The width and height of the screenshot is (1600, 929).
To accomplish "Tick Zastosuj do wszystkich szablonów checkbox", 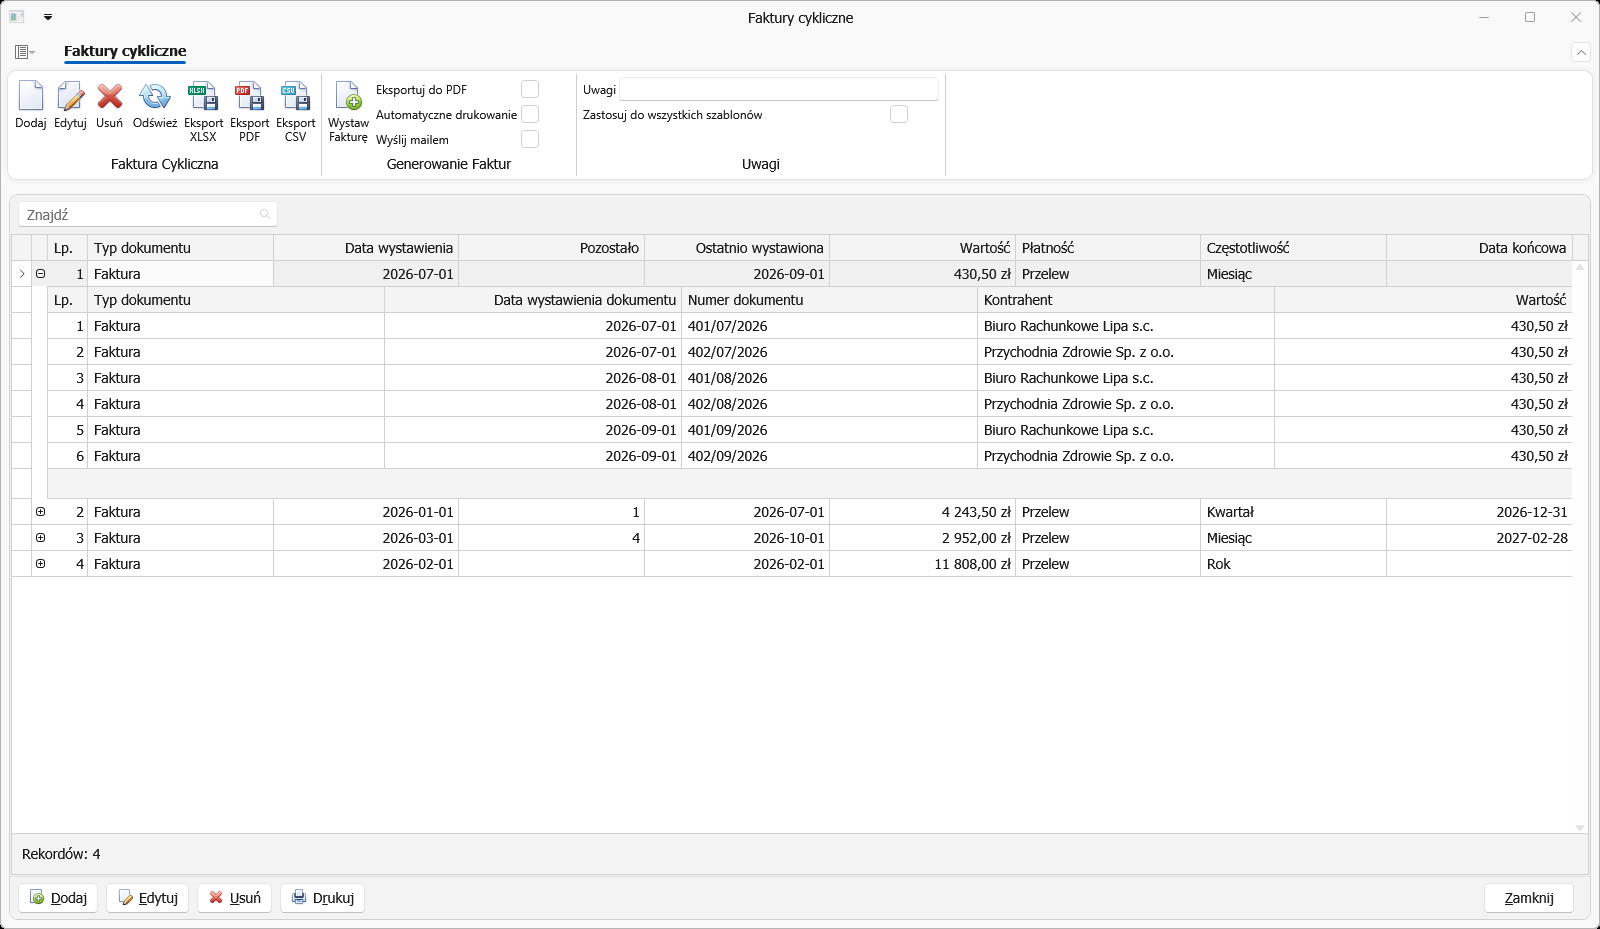I will pos(899,114).
